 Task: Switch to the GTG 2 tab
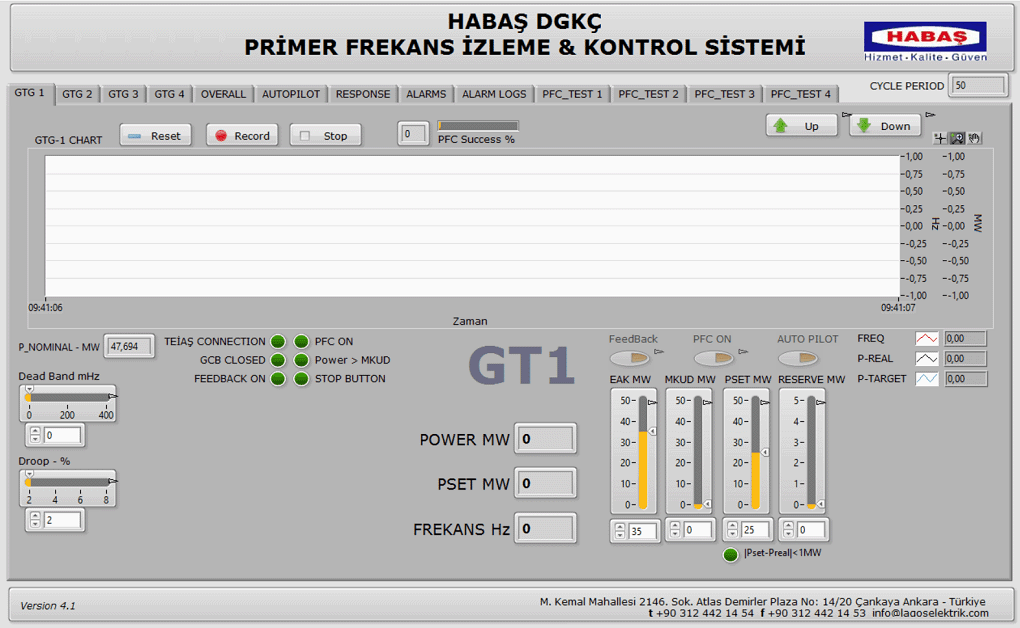tap(77, 94)
